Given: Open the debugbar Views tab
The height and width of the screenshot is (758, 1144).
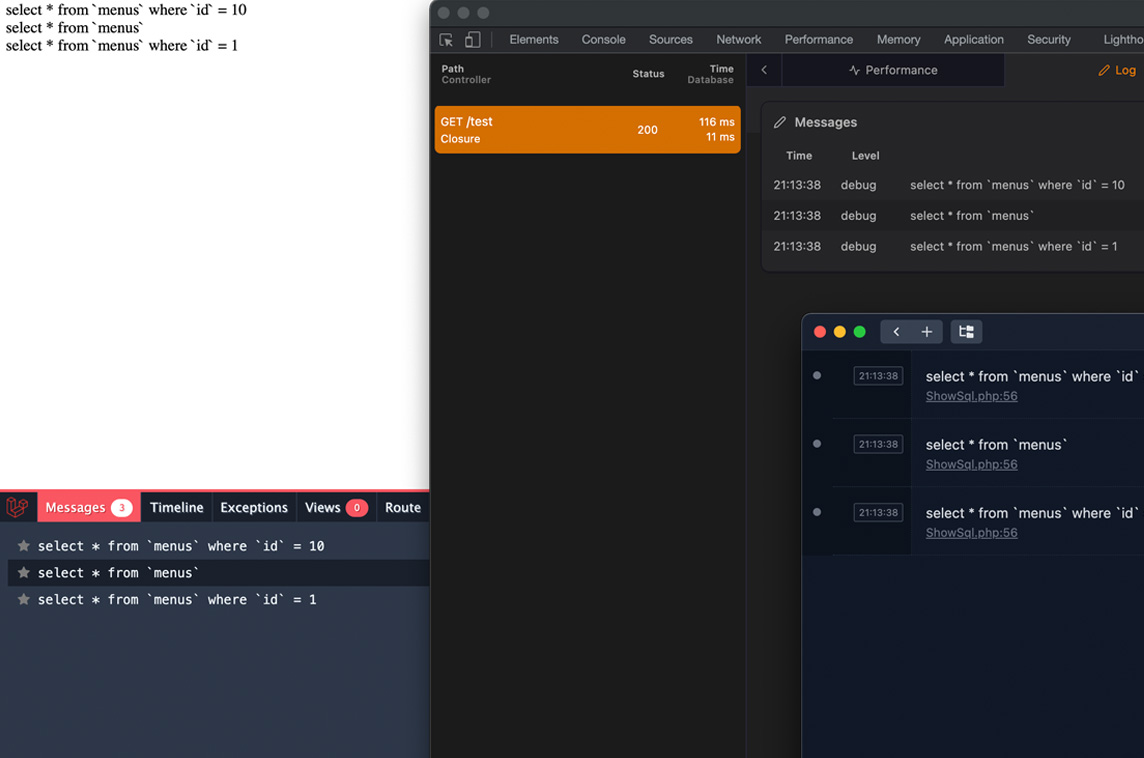Looking at the screenshot, I should pos(336,507).
